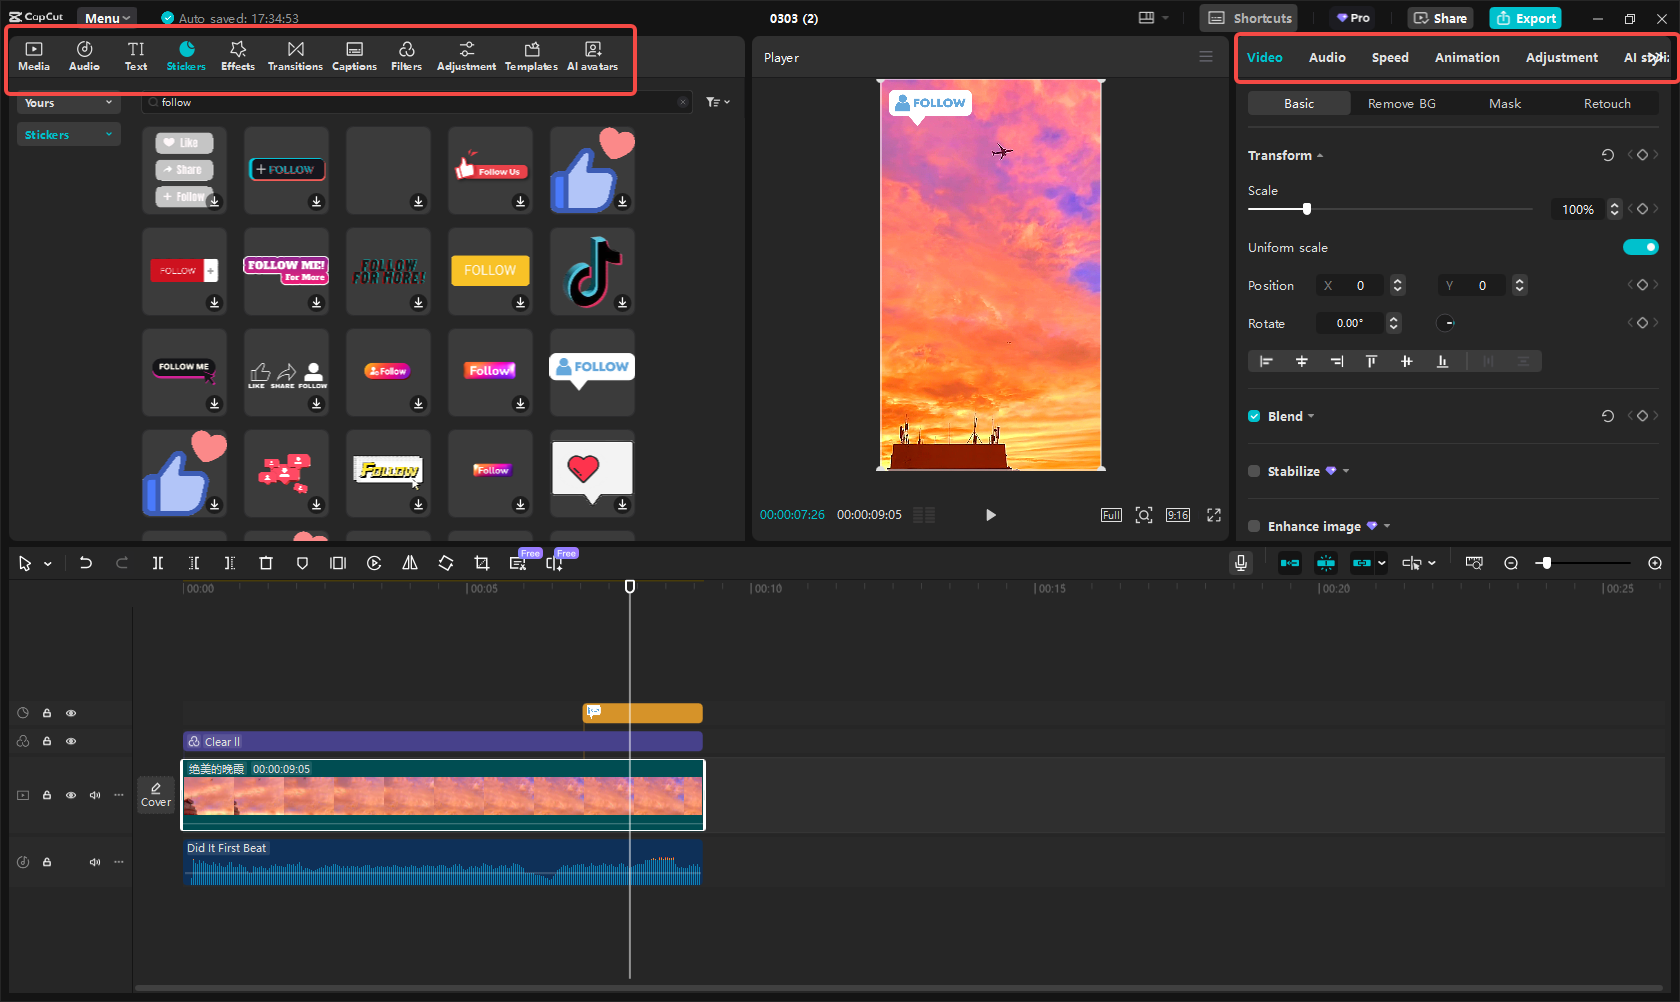The image size is (1680, 1002).
Task: Click the Undo arrow in timeline toolbar
Action: tap(86, 563)
